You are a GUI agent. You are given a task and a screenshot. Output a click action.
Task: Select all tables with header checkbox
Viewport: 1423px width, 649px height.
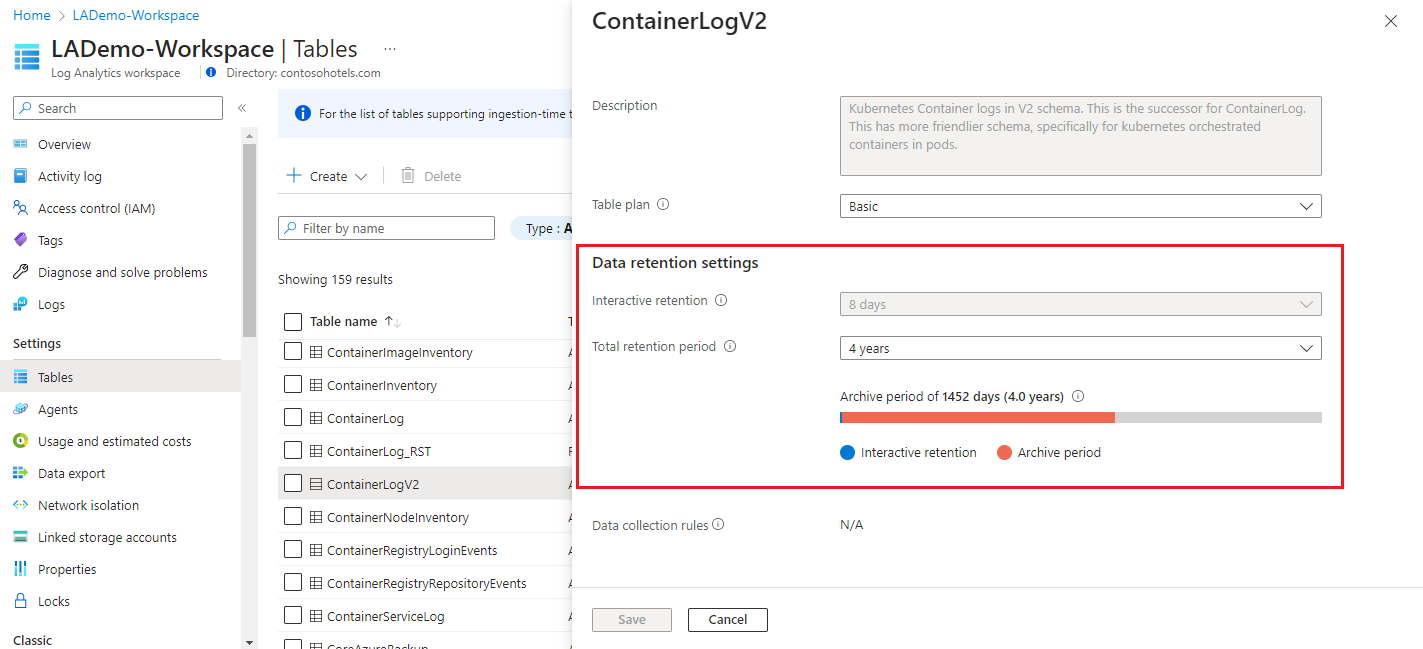tap(293, 322)
